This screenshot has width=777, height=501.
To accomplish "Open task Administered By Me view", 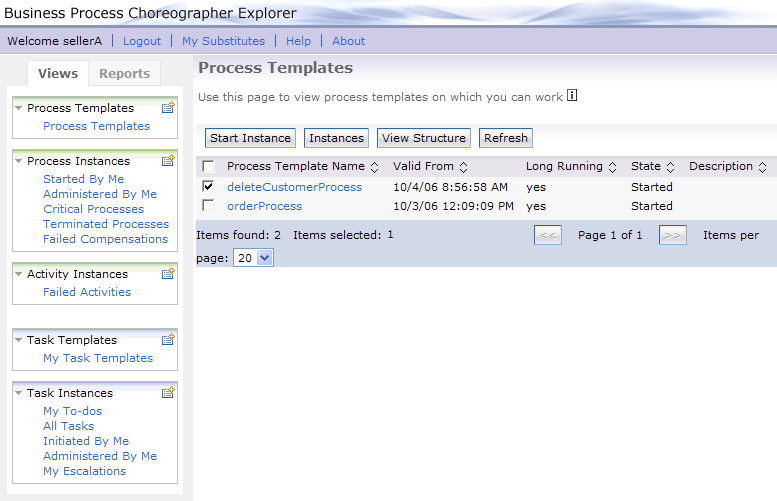I will (100, 456).
